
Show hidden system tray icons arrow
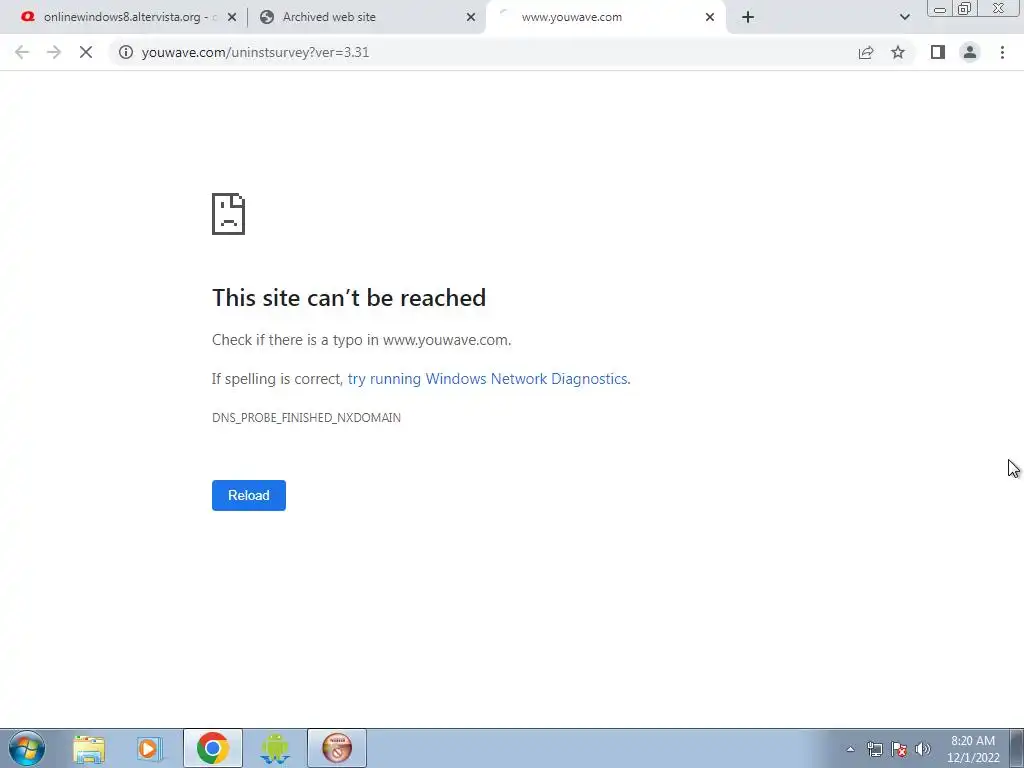pos(850,749)
